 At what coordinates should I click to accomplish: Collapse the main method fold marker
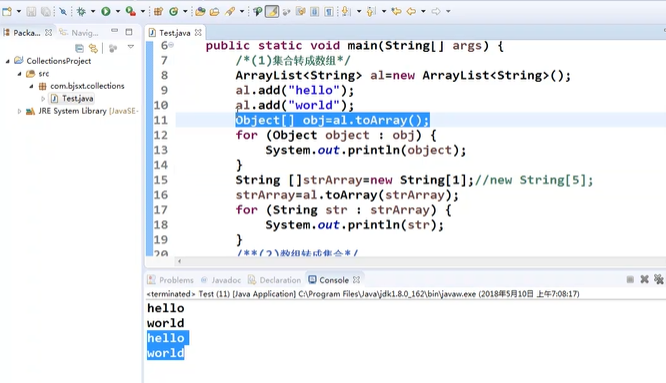171,45
